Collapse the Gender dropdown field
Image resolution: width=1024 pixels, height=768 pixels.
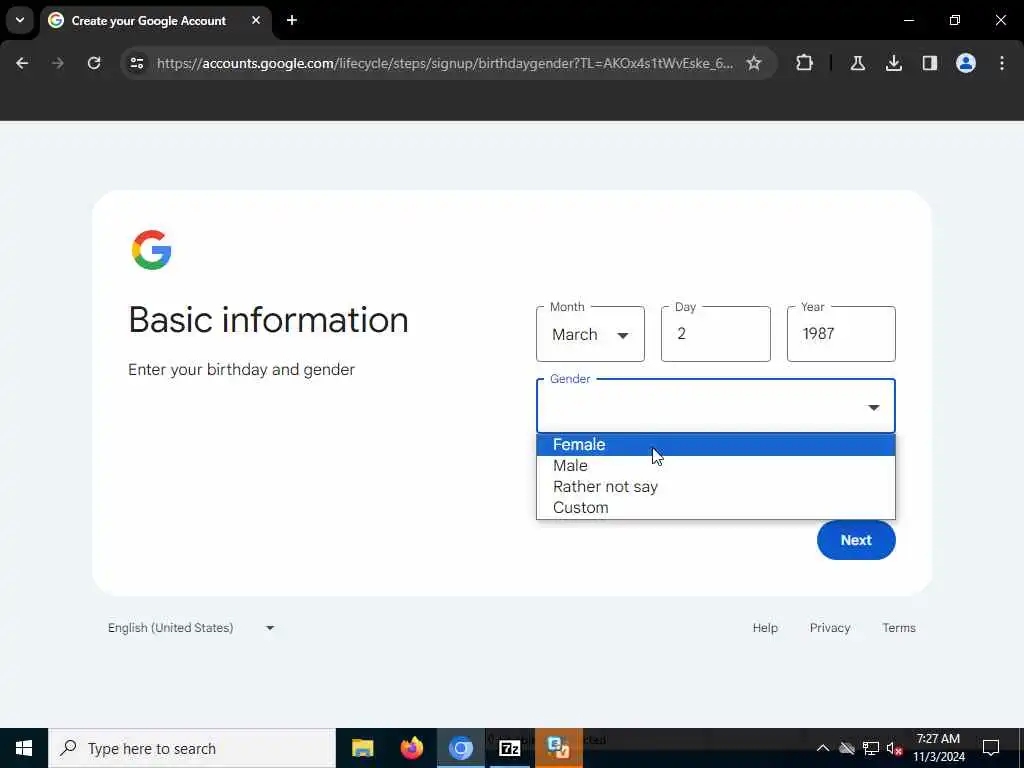click(716, 406)
